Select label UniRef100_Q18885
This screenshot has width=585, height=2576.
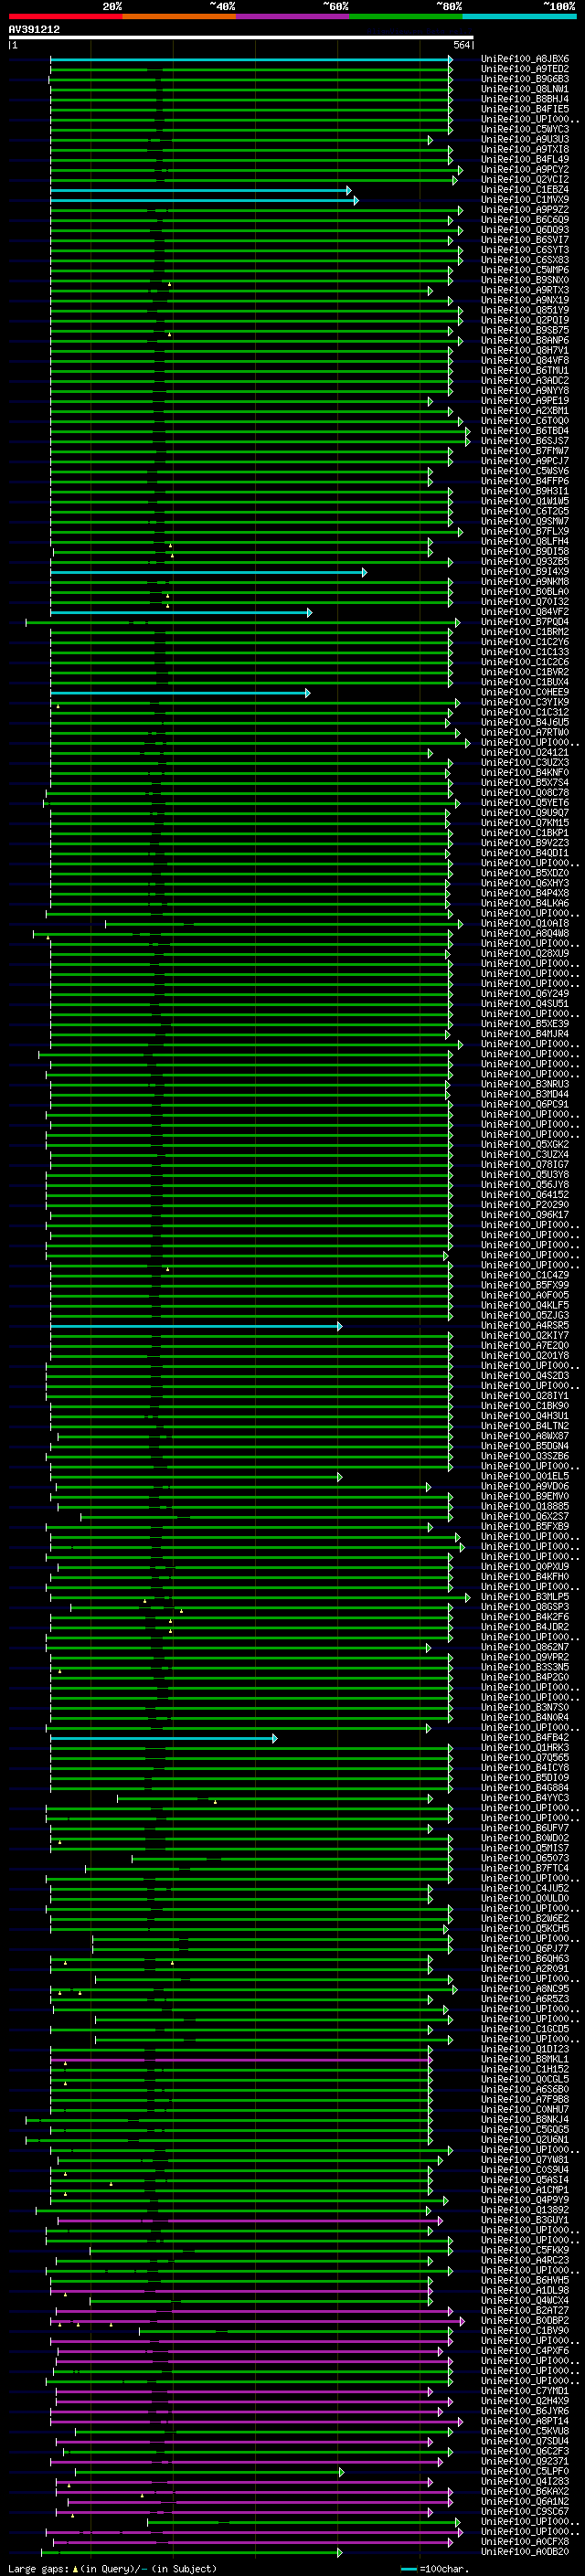pyautogui.click(x=525, y=1506)
